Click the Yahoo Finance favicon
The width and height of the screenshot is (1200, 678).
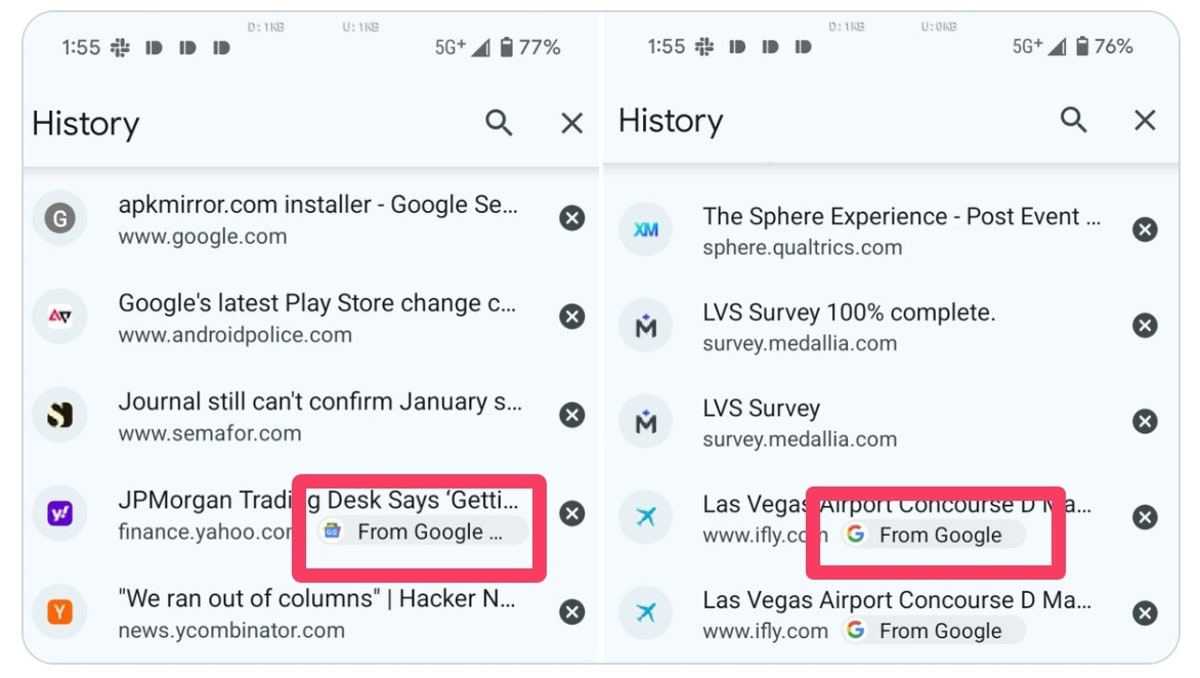[x=60, y=513]
